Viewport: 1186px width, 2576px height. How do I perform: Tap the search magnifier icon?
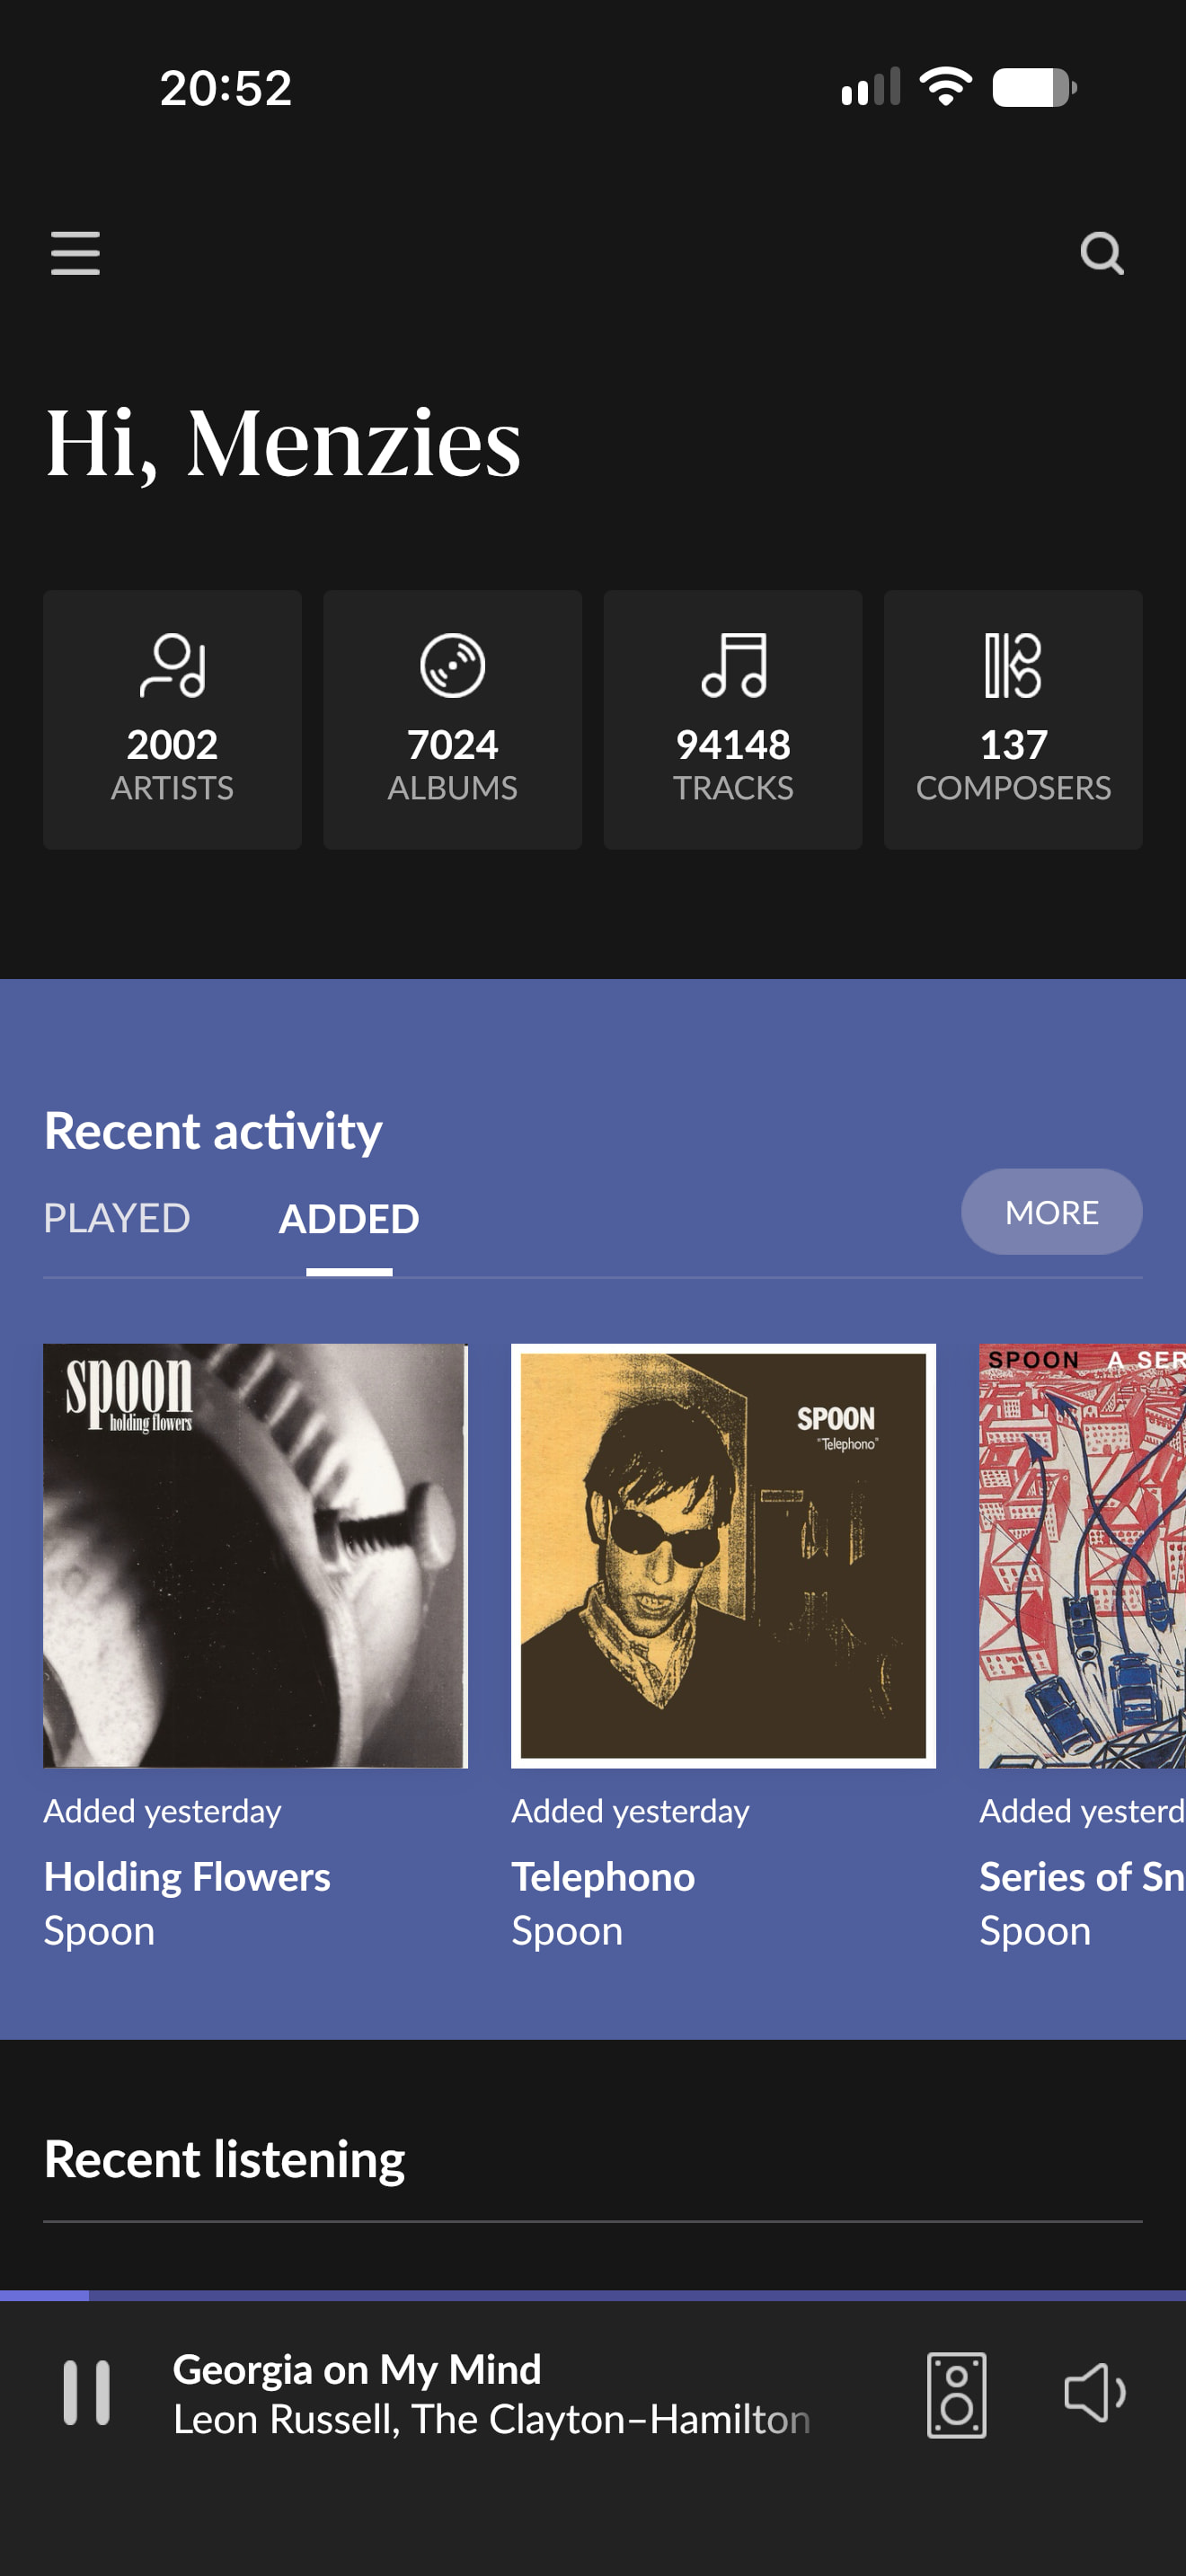coord(1102,253)
